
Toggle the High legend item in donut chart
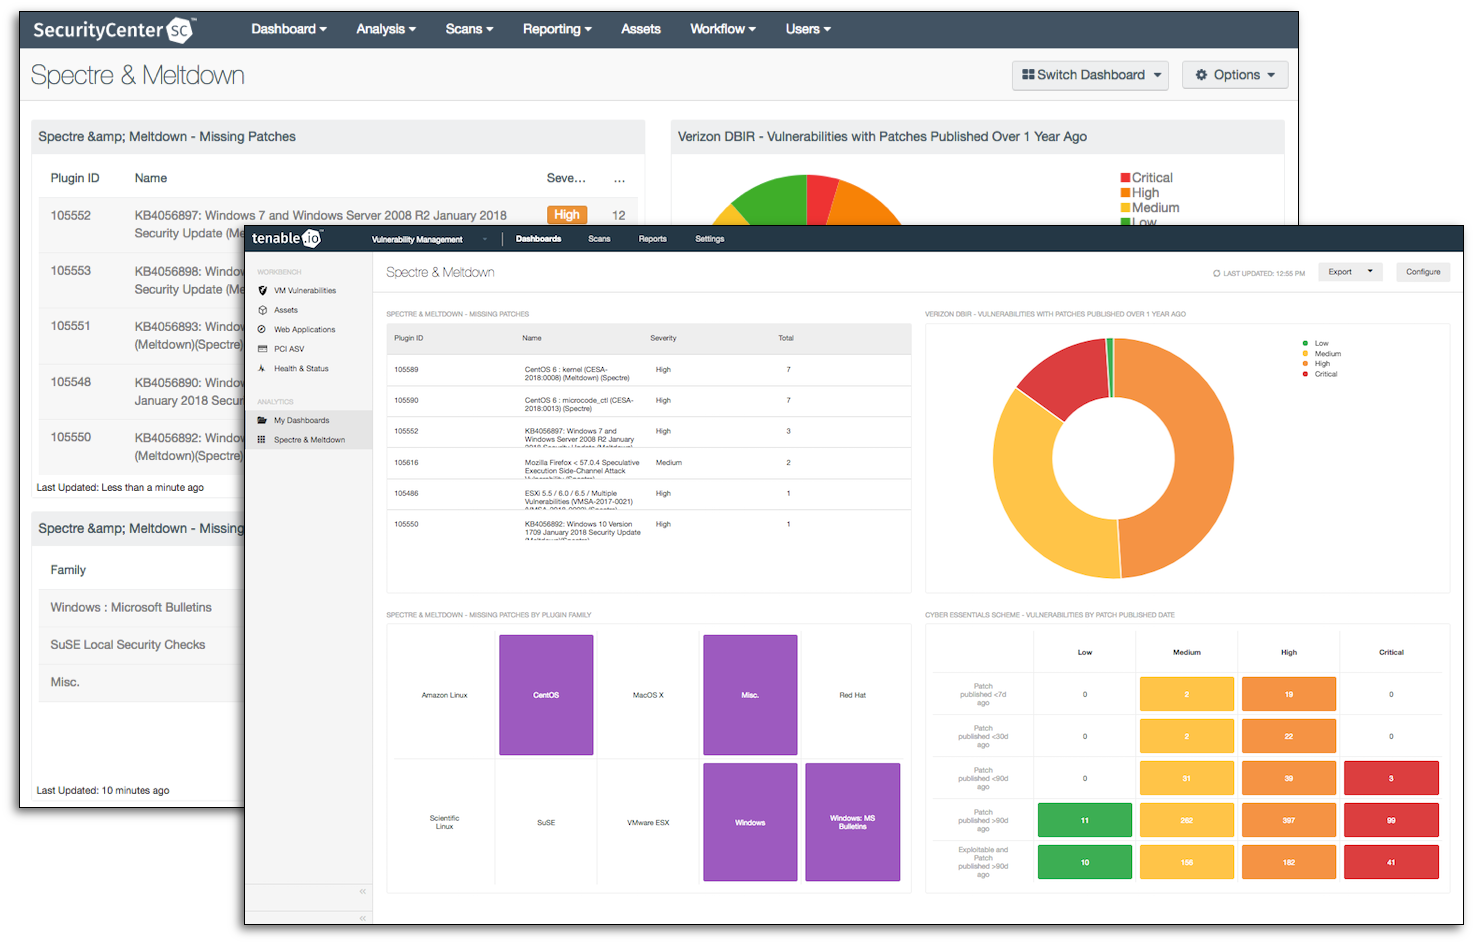click(1317, 364)
